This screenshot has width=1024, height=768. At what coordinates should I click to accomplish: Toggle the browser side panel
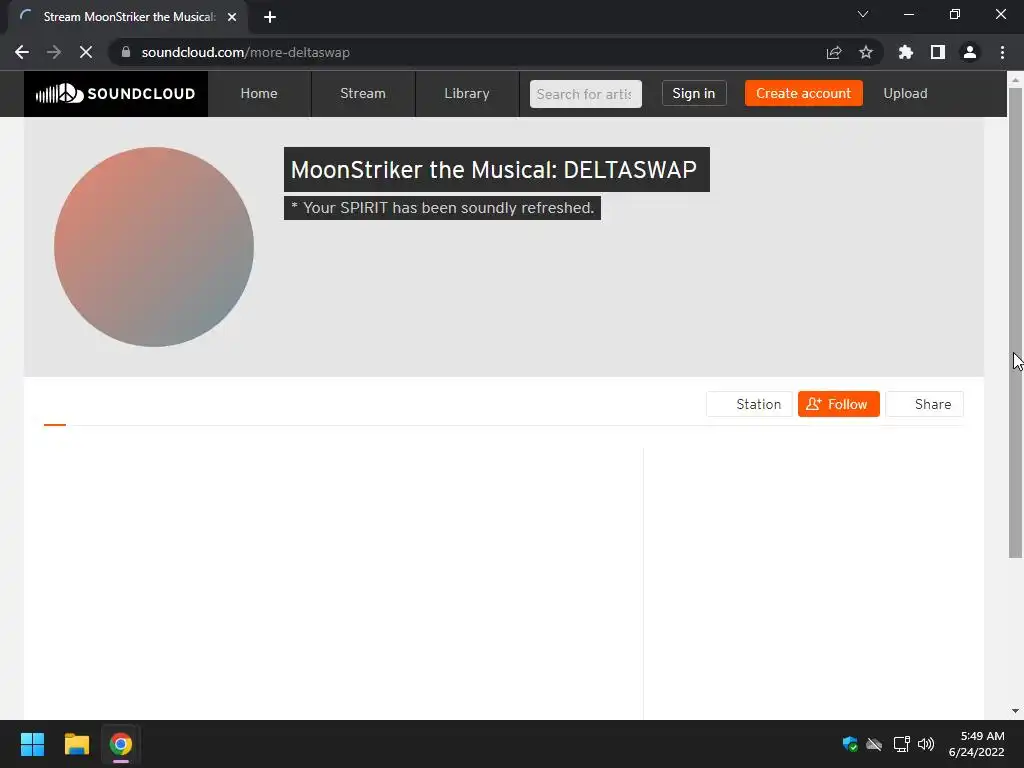tap(938, 52)
